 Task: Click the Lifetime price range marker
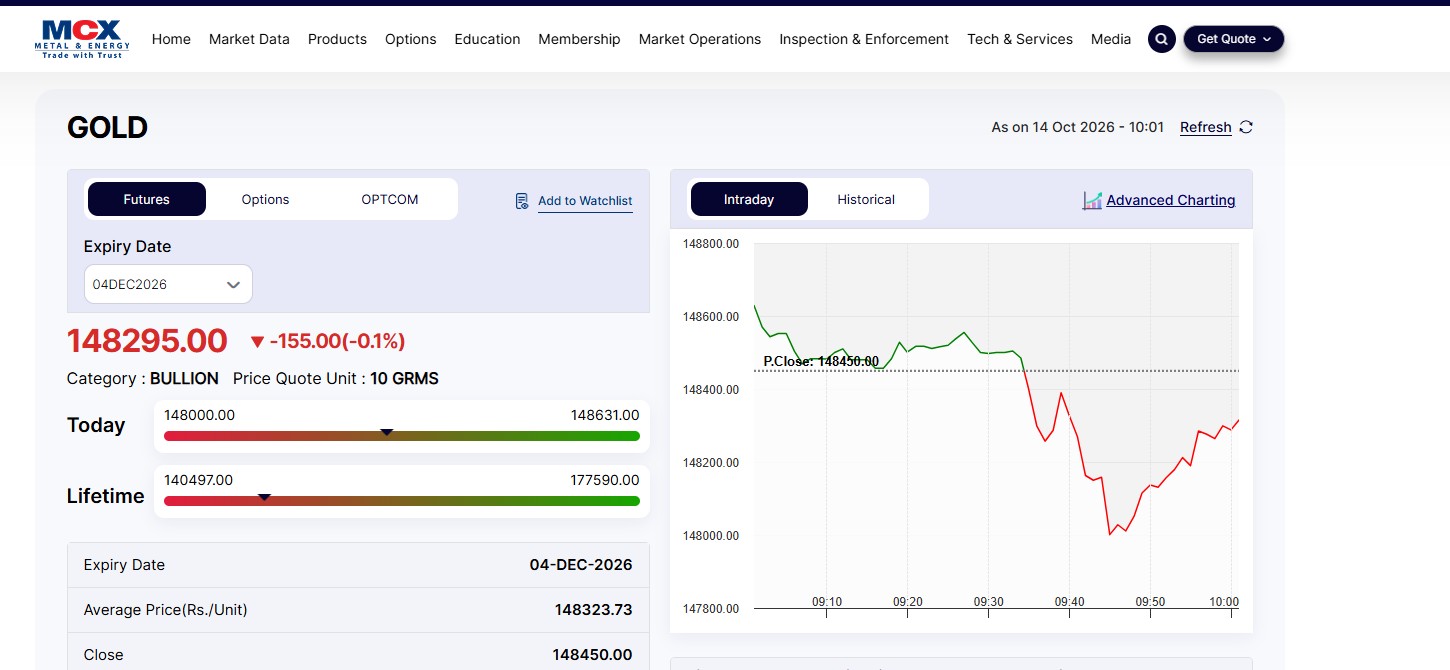click(x=264, y=497)
